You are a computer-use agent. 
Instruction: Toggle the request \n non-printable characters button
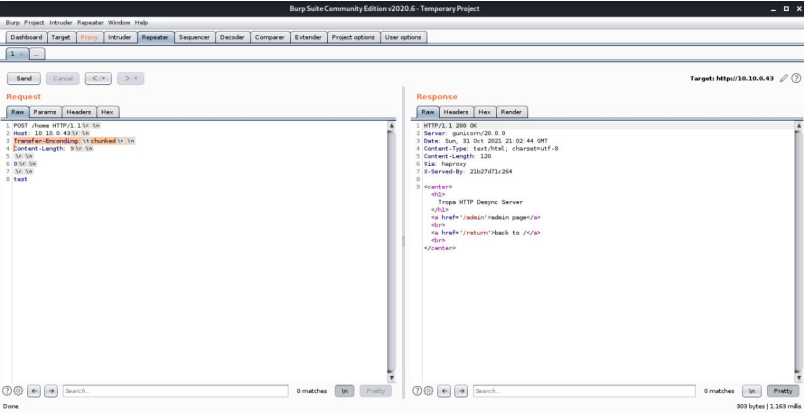(343, 390)
